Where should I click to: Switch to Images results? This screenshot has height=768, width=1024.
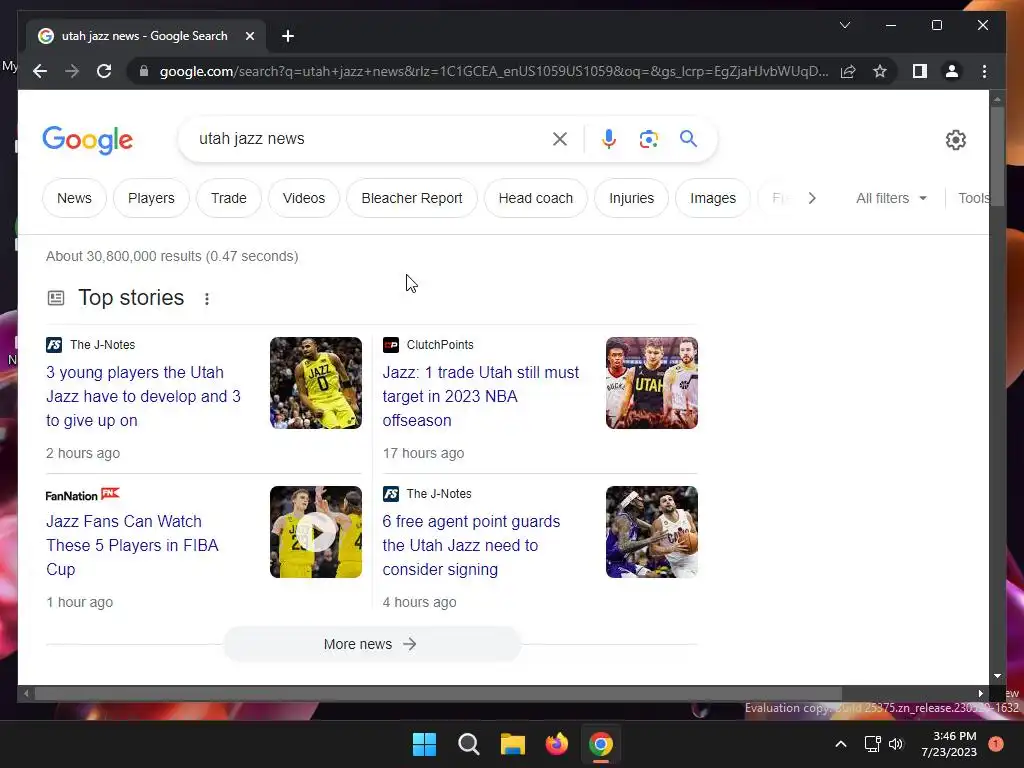tap(712, 198)
